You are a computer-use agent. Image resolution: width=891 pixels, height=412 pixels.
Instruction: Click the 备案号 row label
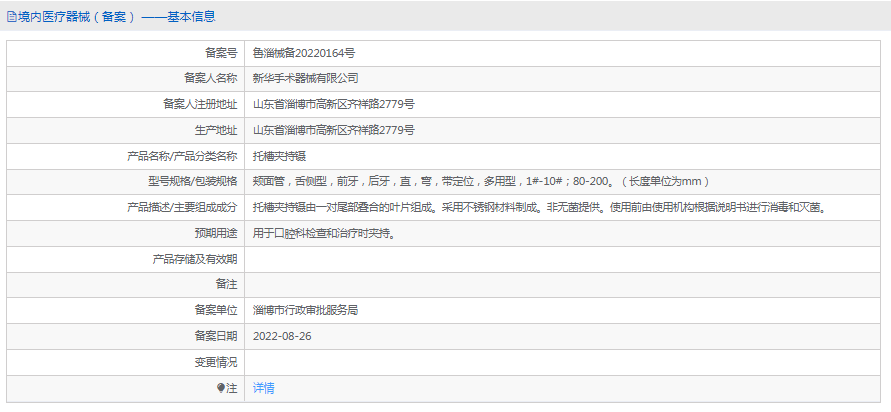(x=221, y=53)
